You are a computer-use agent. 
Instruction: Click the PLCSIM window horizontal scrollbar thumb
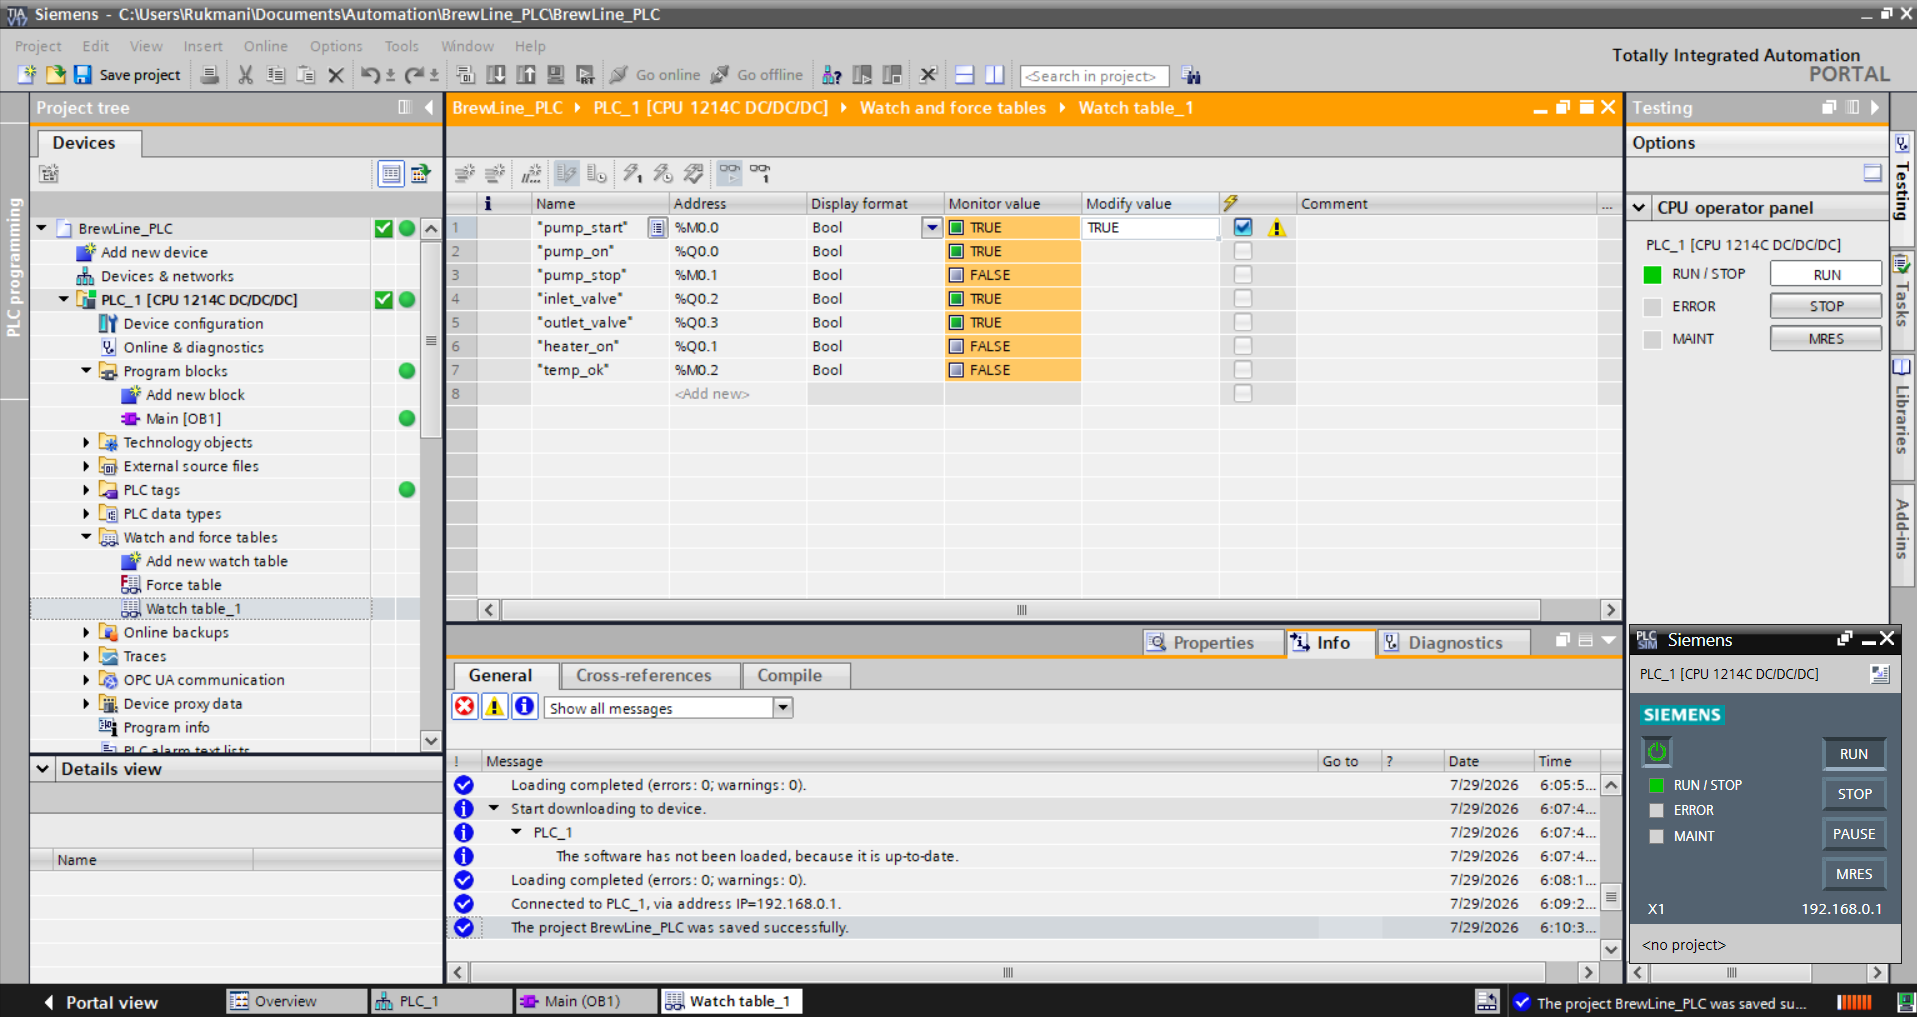(x=1731, y=972)
